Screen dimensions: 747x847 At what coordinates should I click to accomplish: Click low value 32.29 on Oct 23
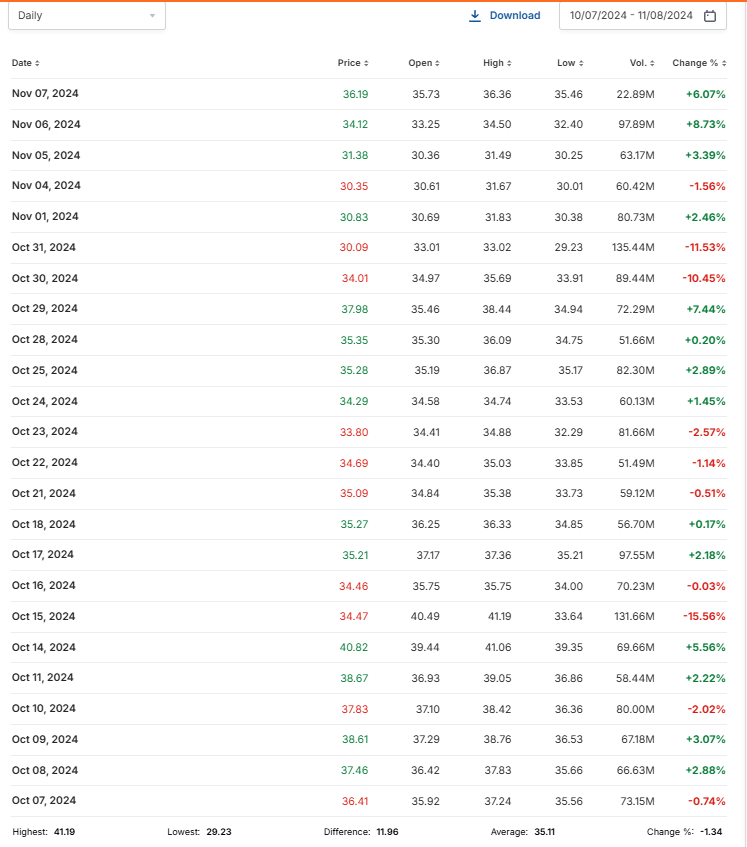(568, 433)
